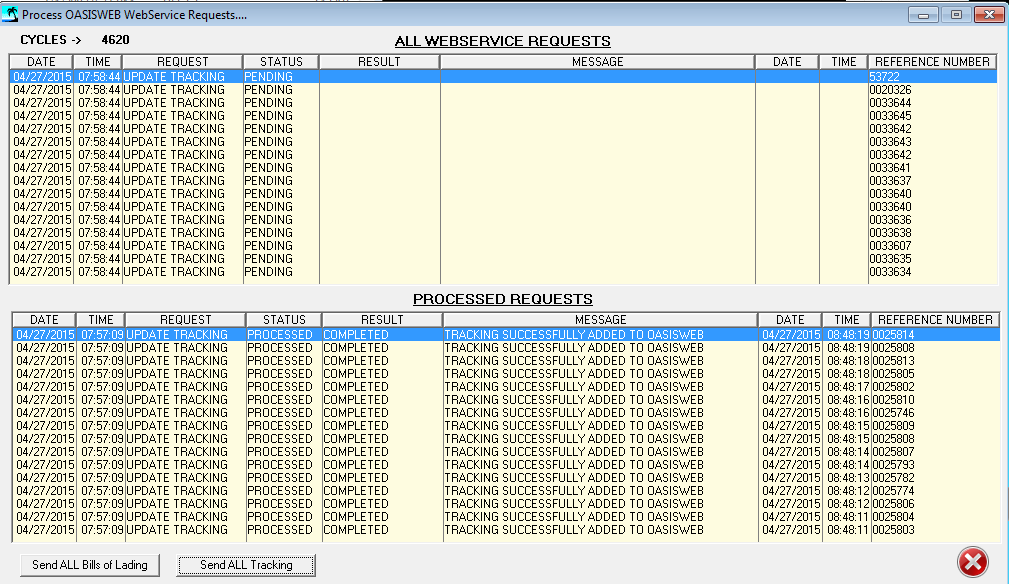
Task: Select processed row with reference 0025804
Action: (x=506, y=516)
